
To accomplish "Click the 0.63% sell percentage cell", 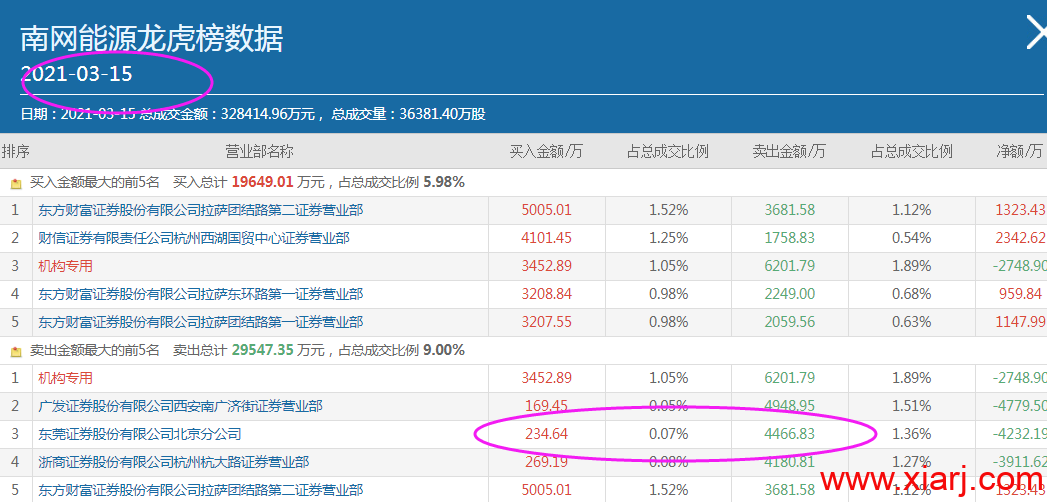I will tap(911, 322).
